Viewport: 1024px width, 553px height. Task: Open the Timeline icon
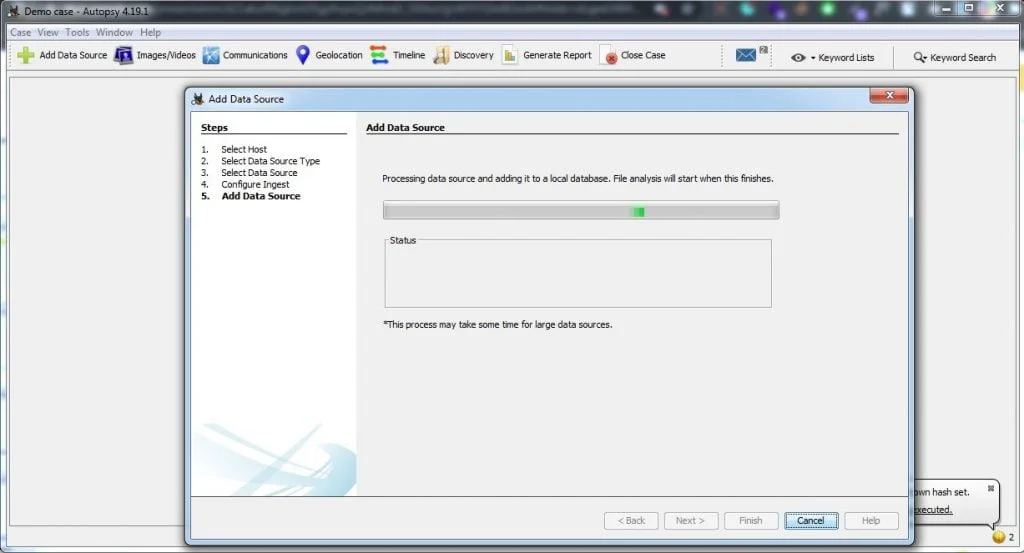click(379, 55)
